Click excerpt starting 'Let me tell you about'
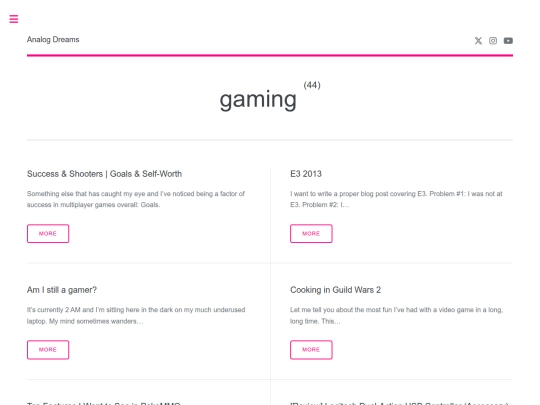The image size is (540, 405). click(x=396, y=315)
